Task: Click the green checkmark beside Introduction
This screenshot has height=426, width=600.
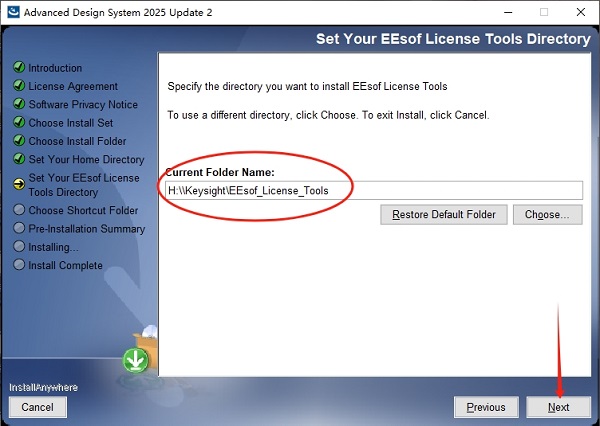Action: [x=19, y=67]
